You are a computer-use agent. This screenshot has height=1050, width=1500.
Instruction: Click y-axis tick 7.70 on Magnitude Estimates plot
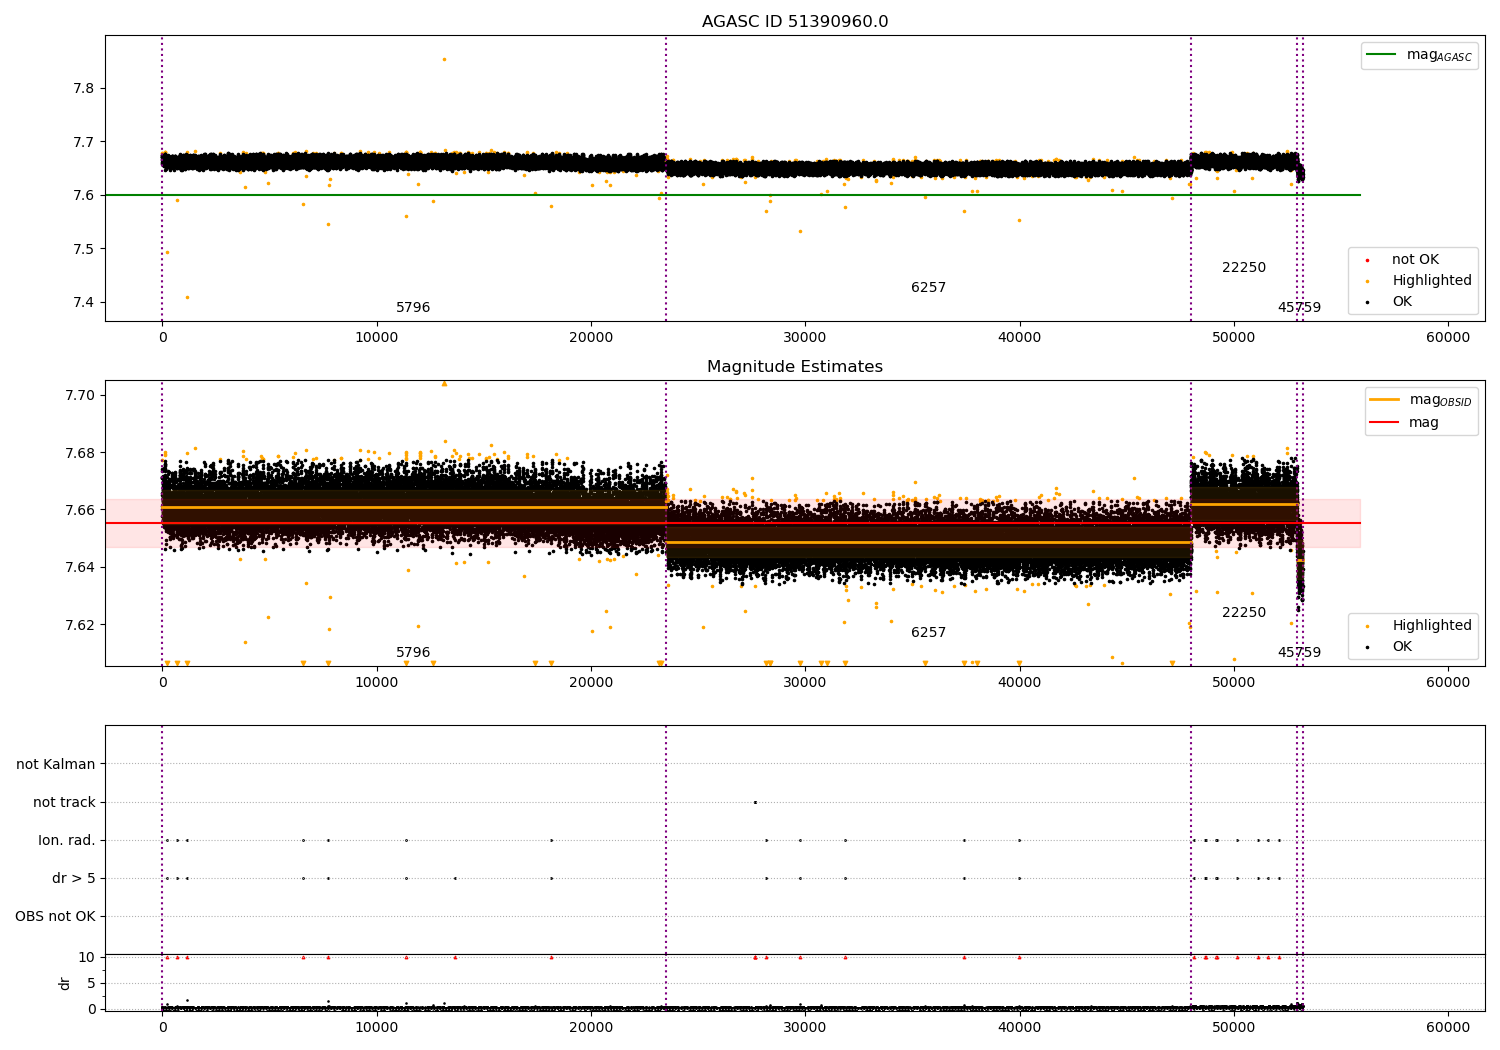pyautogui.click(x=80, y=396)
